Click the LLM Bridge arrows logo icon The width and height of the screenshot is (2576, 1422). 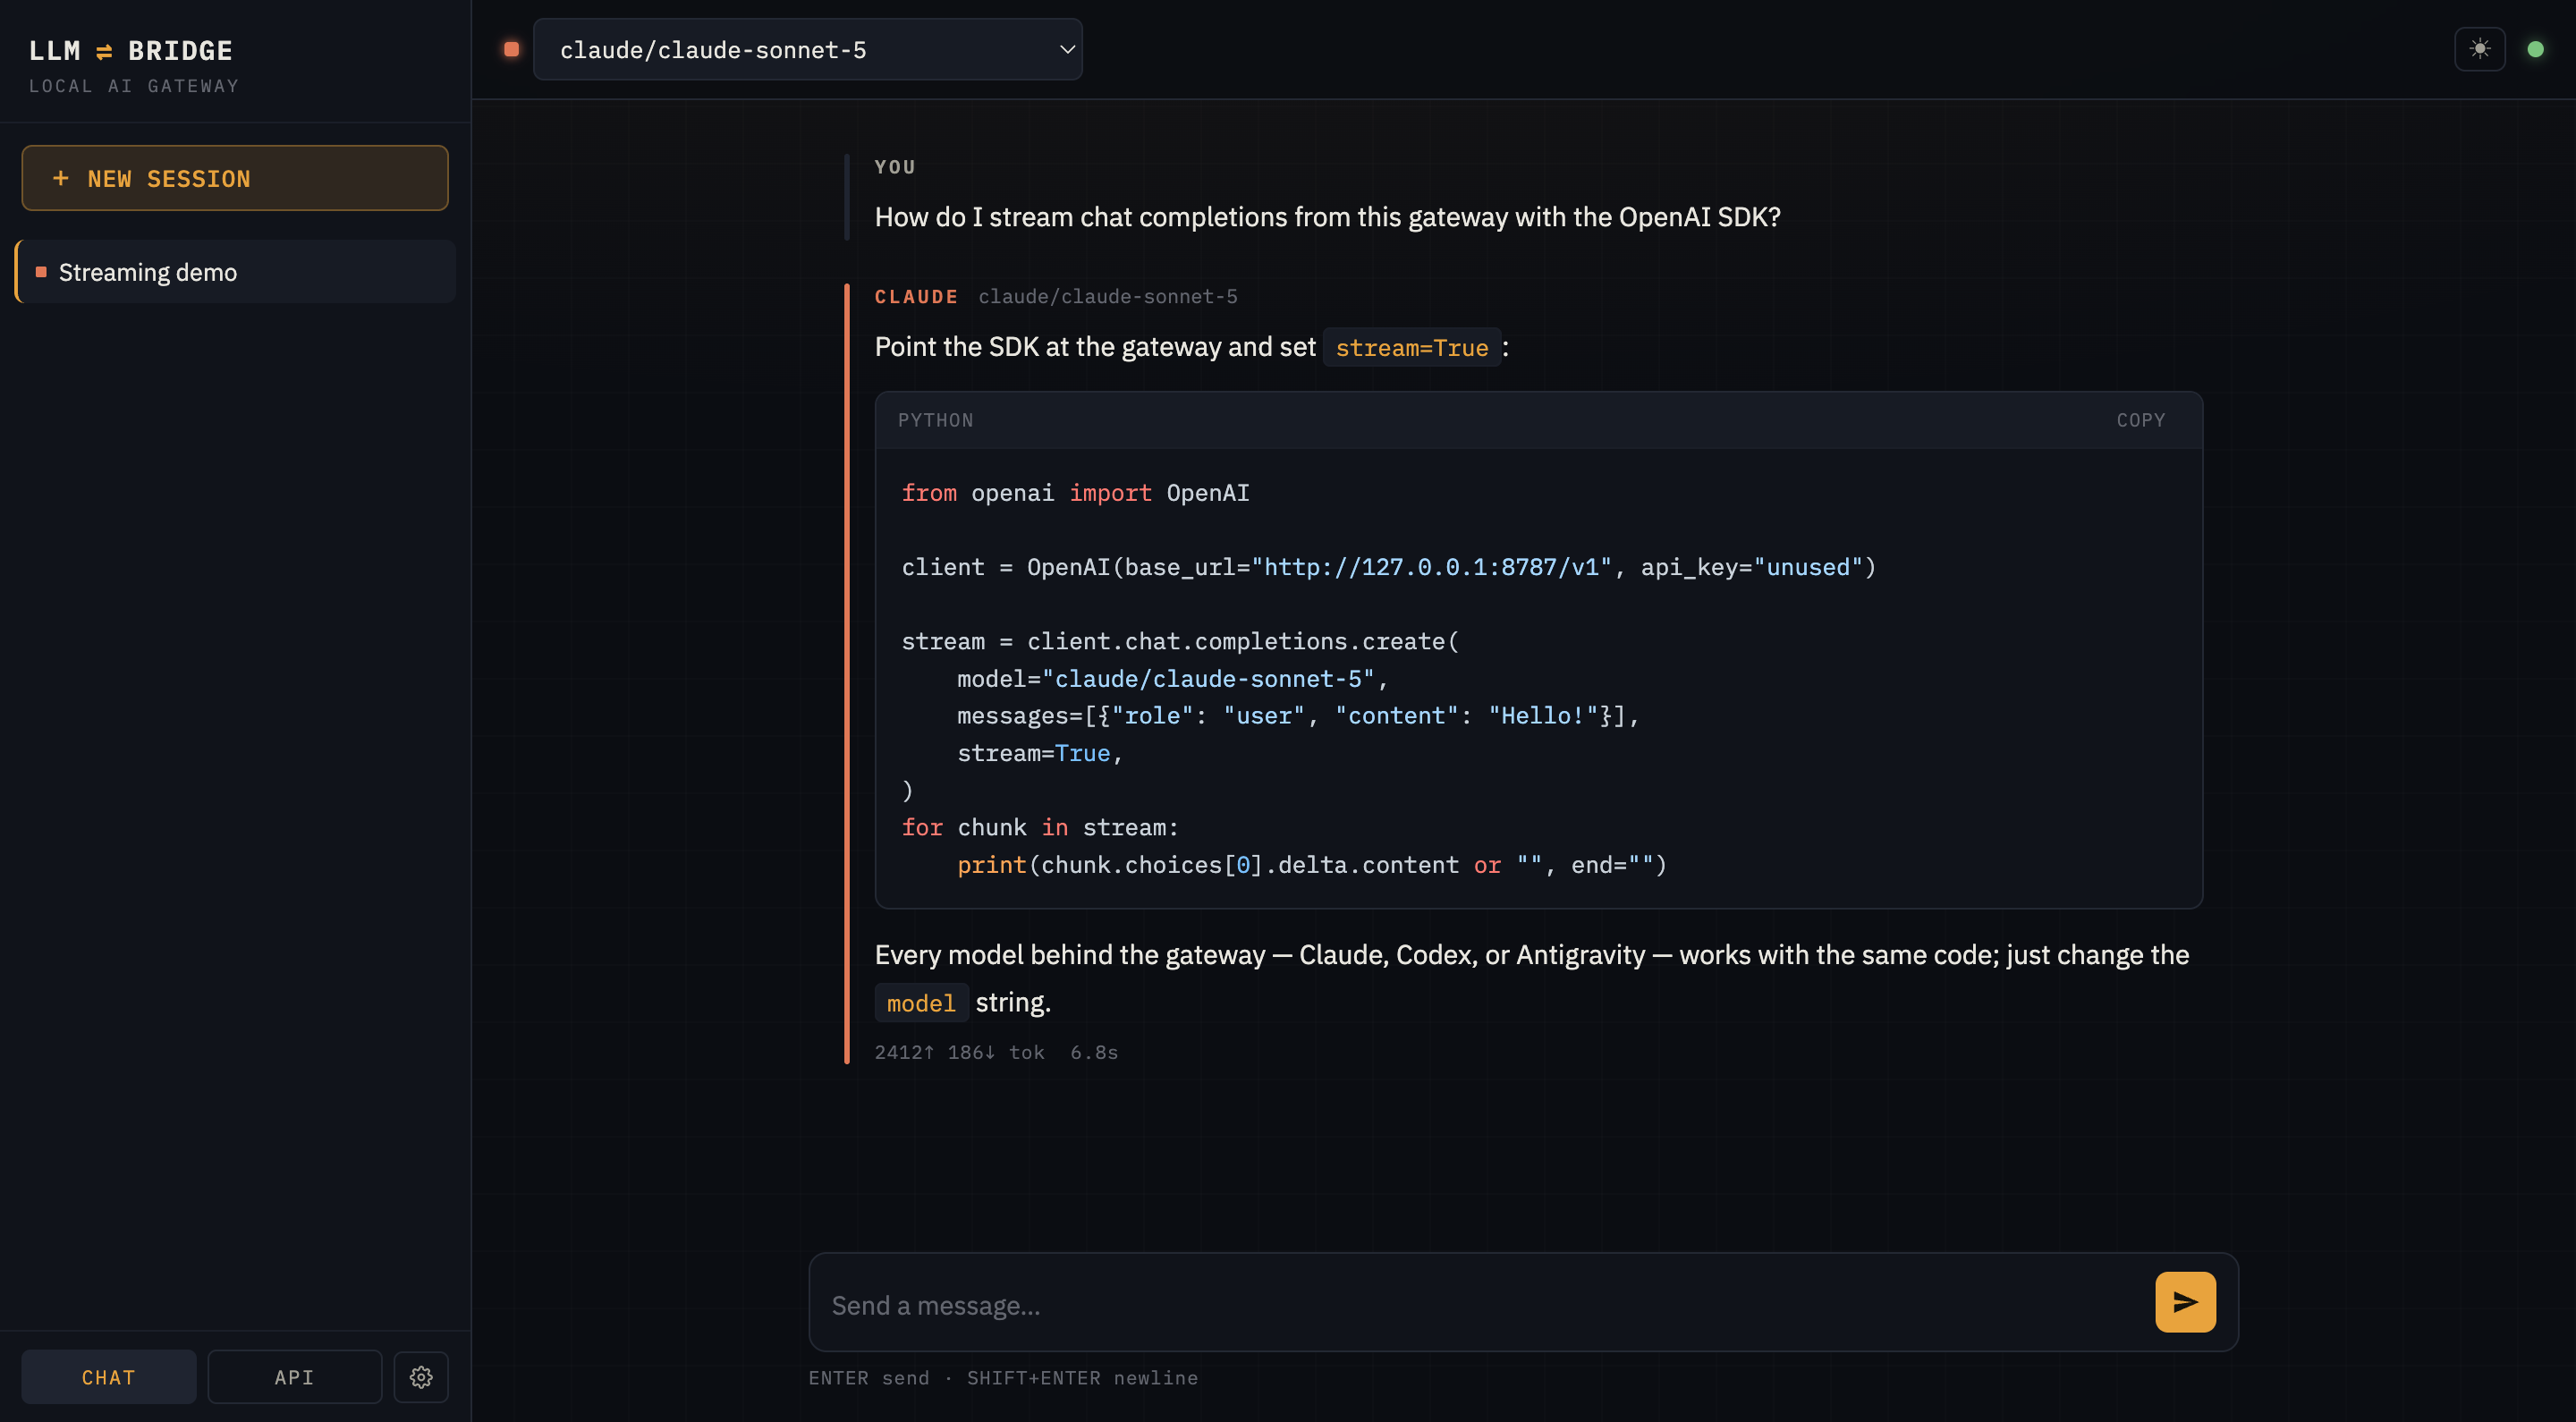point(104,51)
